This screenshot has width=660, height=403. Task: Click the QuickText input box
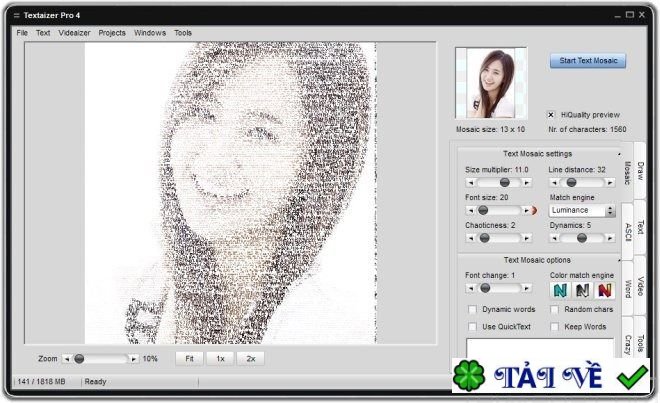click(540, 348)
